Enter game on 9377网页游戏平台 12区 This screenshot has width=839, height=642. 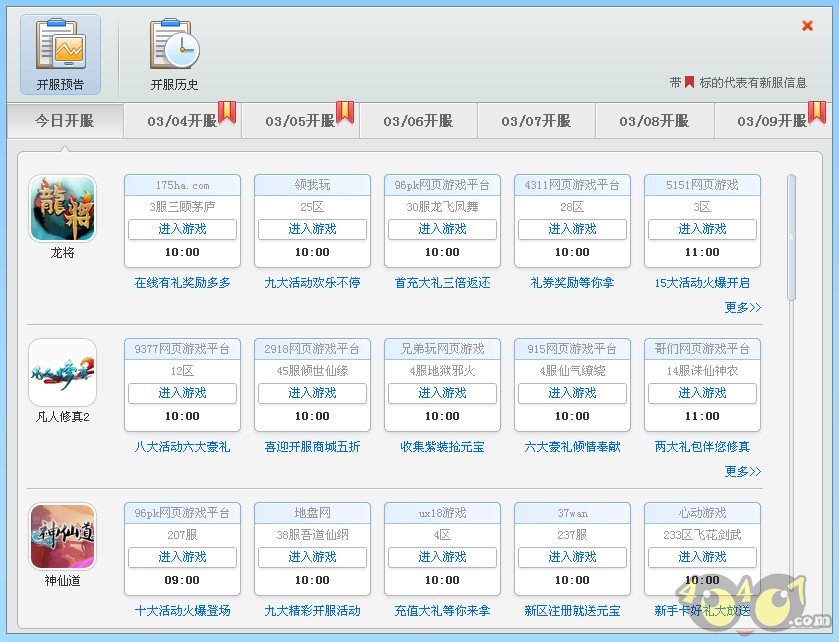(182, 393)
